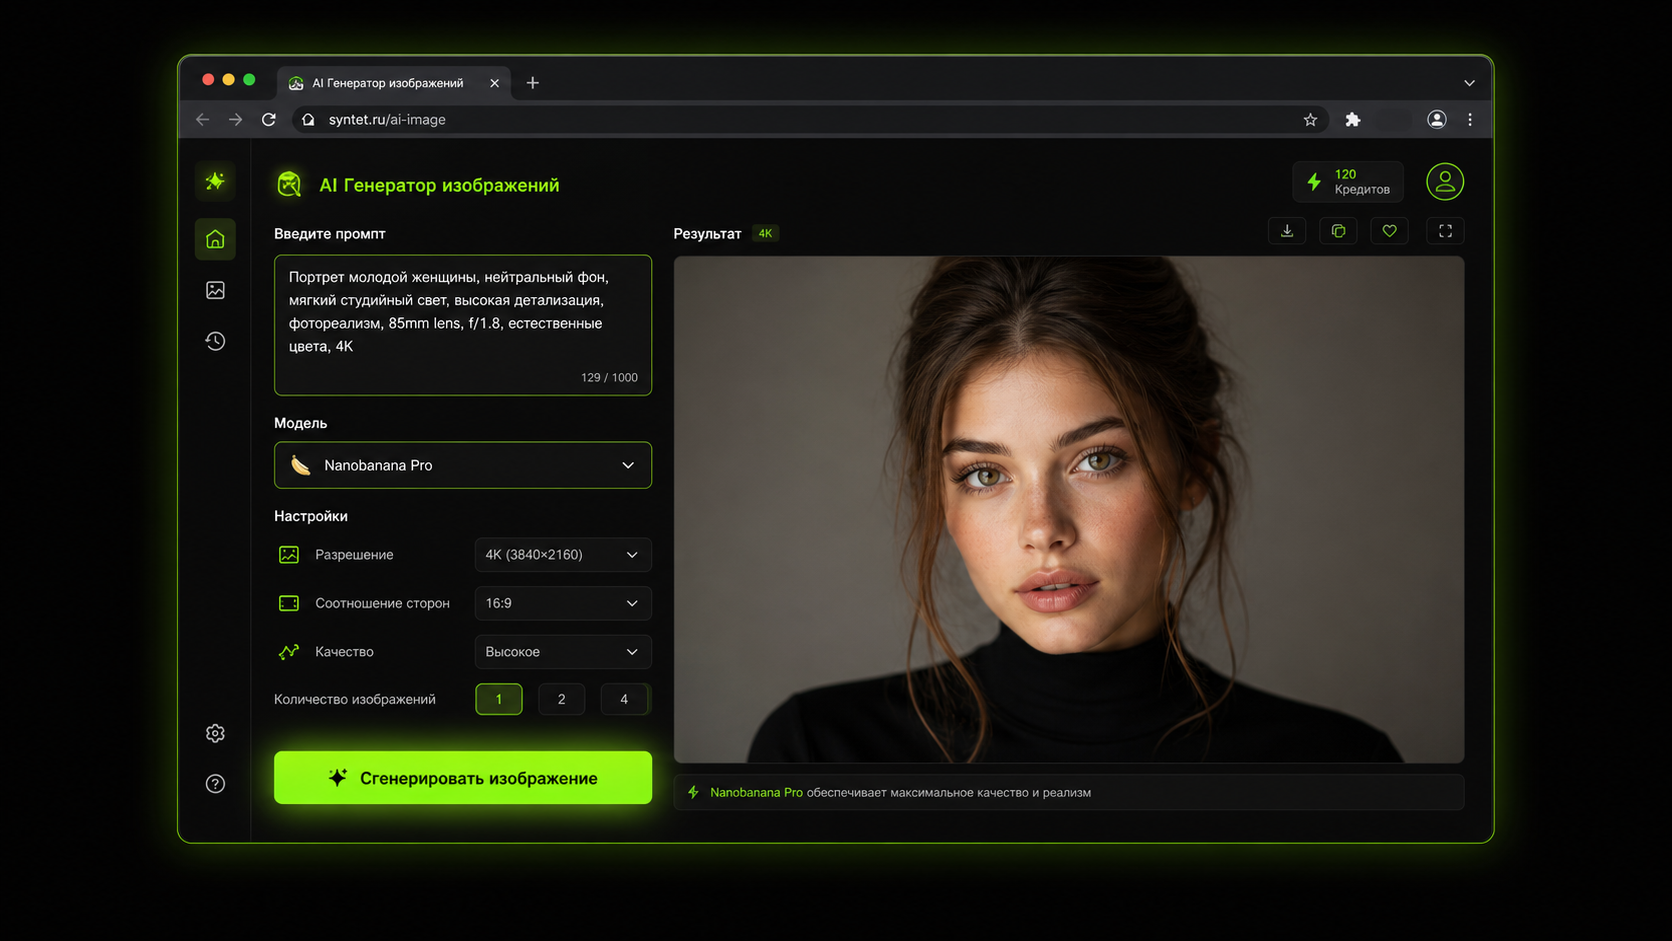Click the Разрешение settings icon
This screenshot has width=1672, height=941.
click(289, 555)
